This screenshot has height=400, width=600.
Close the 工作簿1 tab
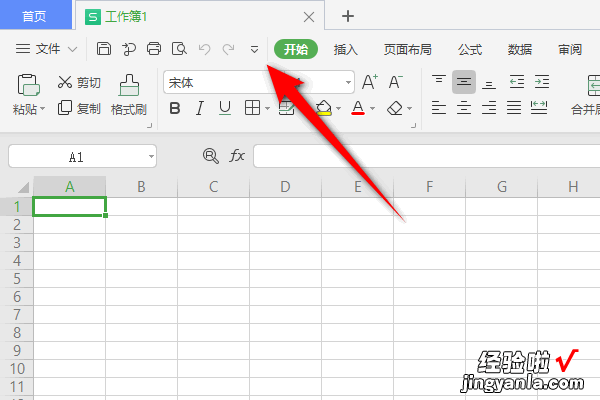(x=309, y=17)
